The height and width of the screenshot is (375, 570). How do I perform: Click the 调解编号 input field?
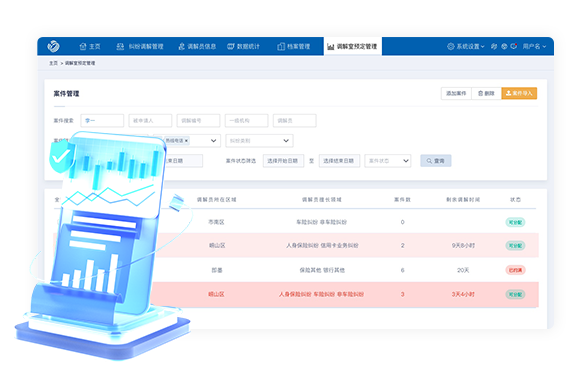(x=198, y=120)
